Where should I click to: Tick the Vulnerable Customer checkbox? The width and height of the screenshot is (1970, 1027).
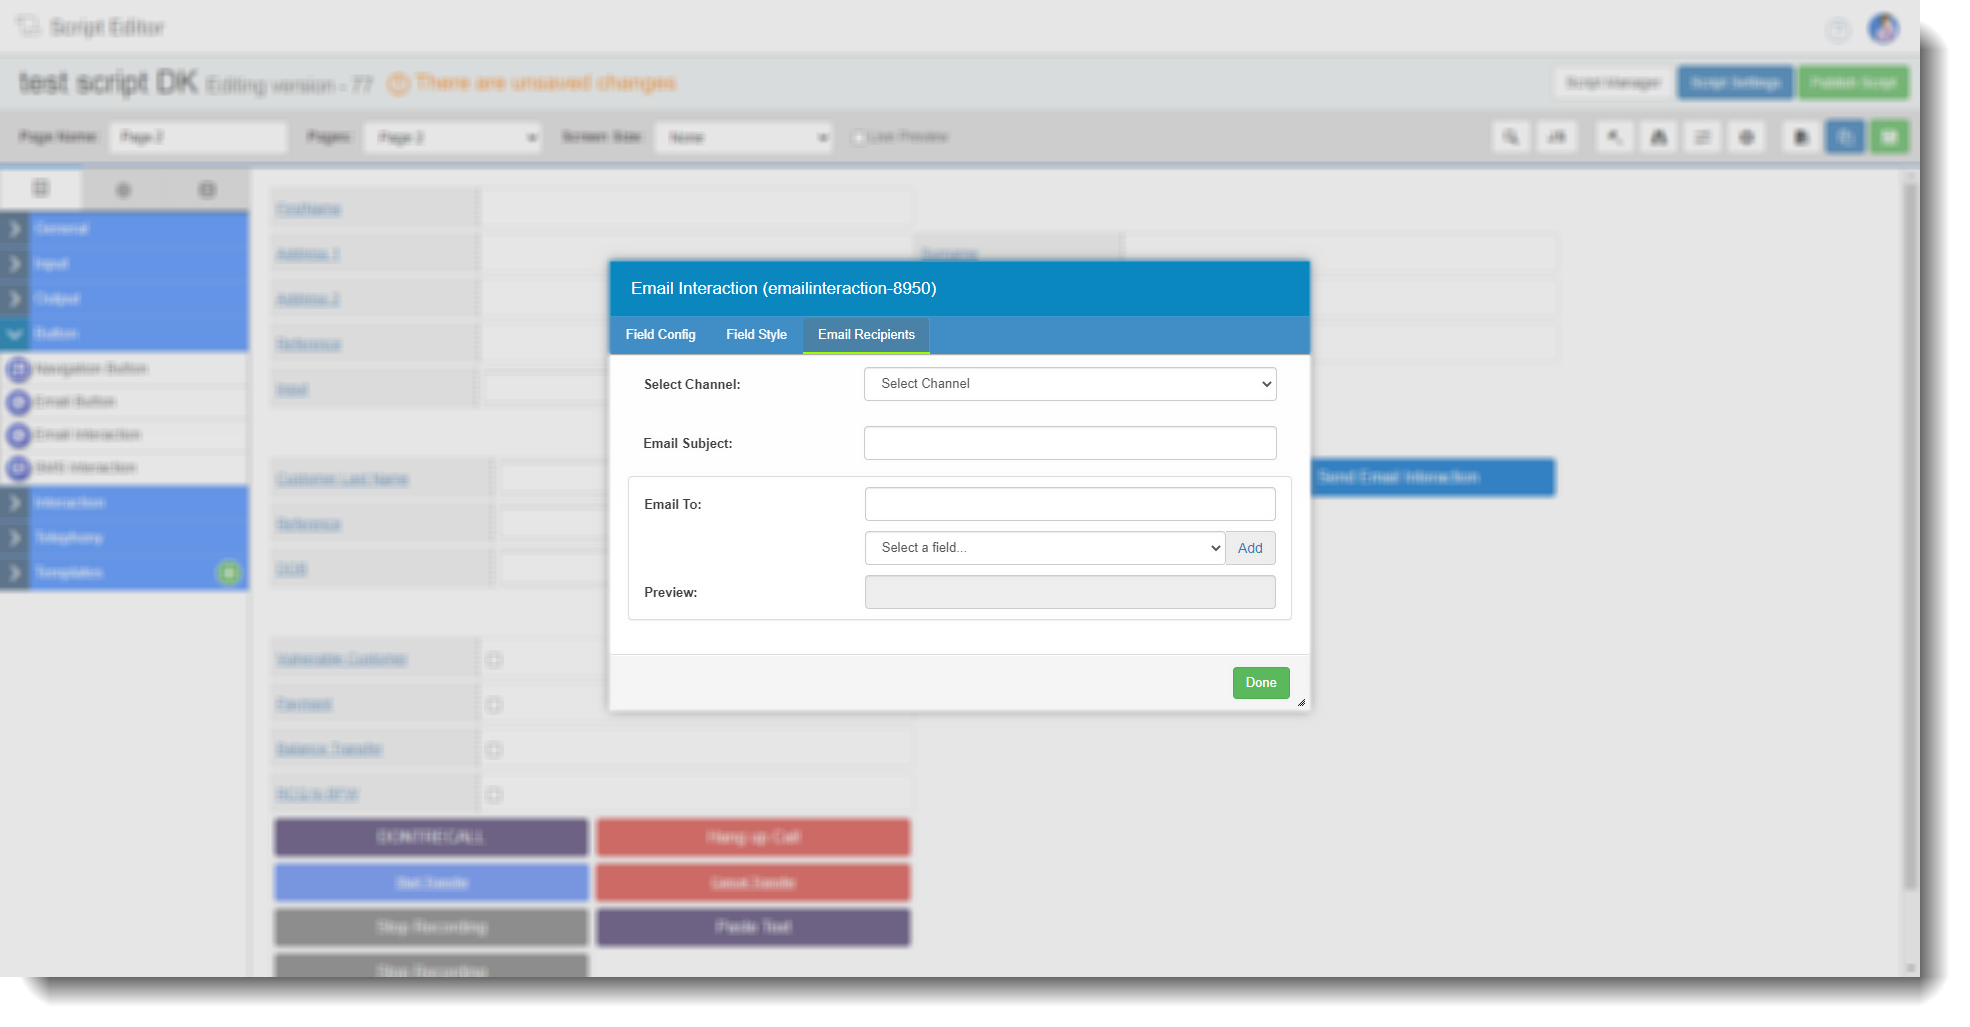(494, 660)
